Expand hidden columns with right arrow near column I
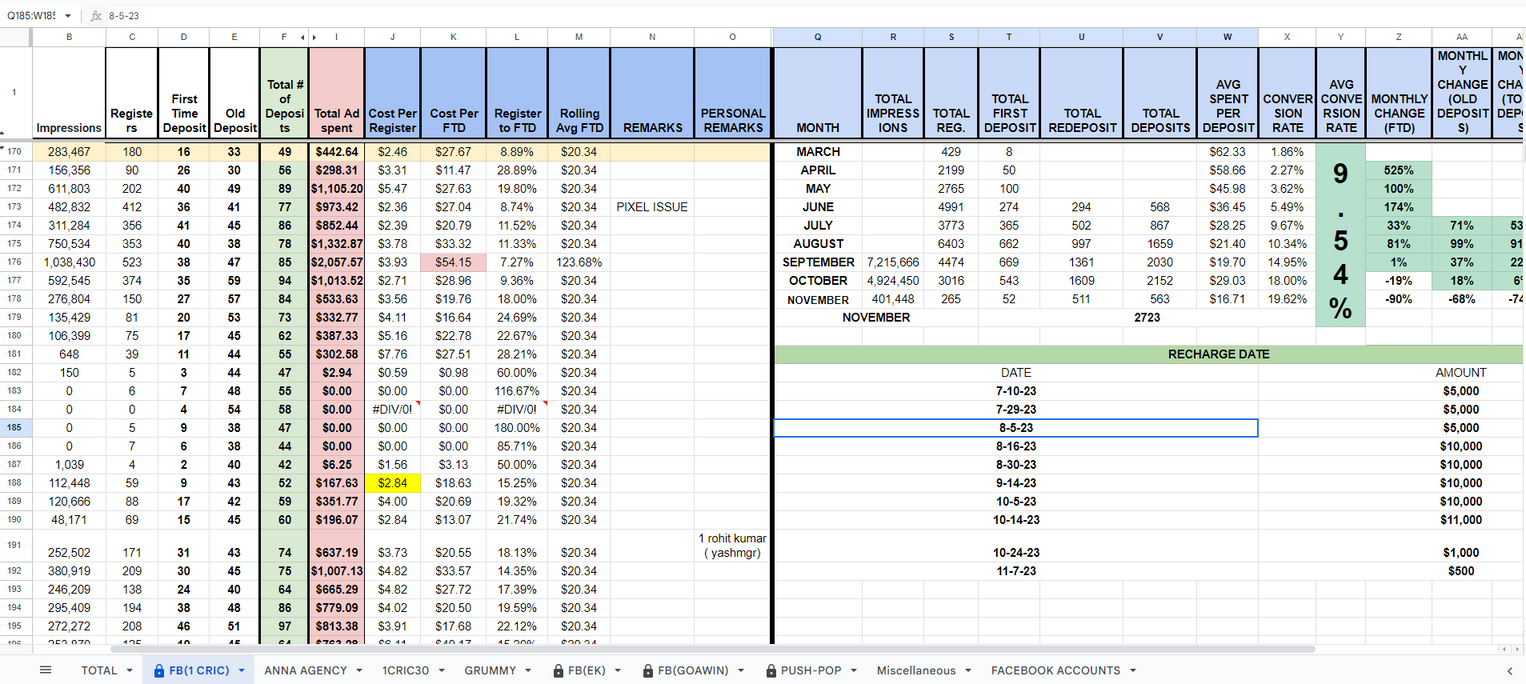This screenshot has height=684, width=1526. pyautogui.click(x=314, y=38)
